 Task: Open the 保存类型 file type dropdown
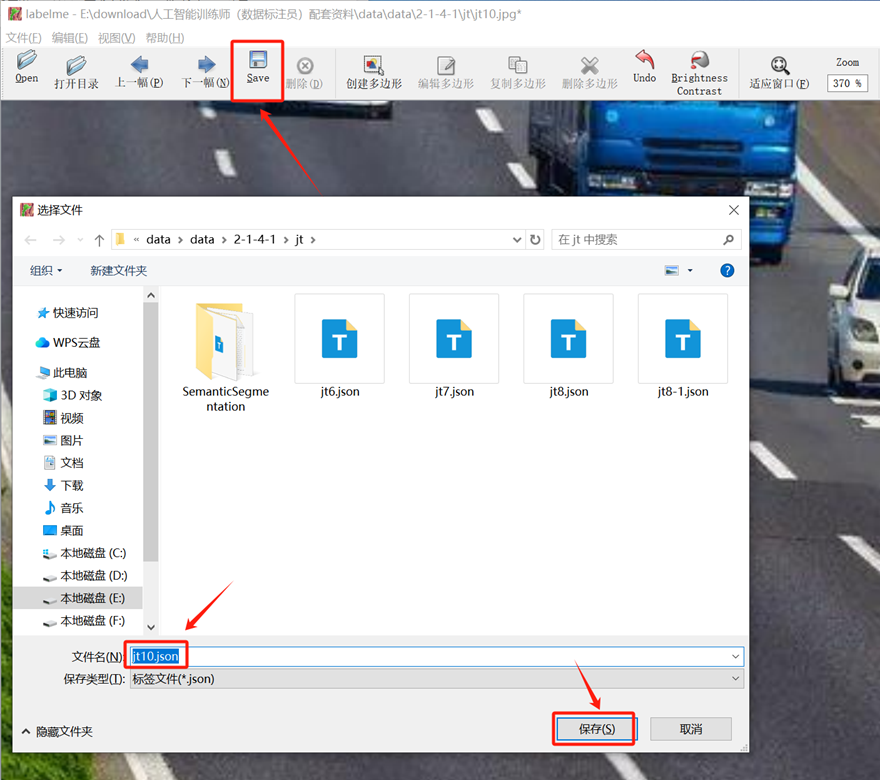437,679
